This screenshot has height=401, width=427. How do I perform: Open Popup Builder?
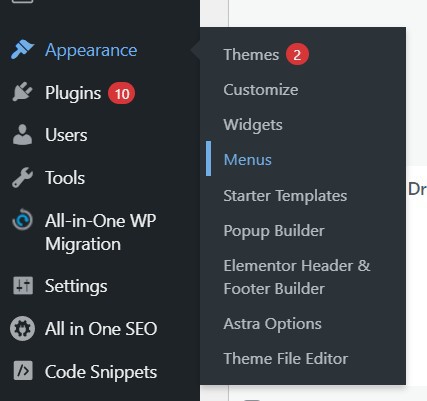[x=274, y=231]
